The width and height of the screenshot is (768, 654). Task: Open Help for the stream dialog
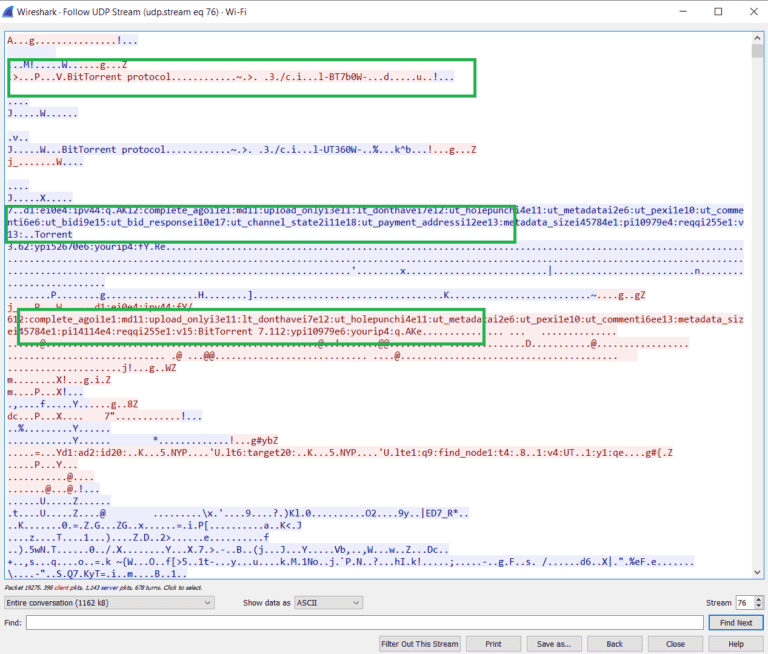coord(736,643)
